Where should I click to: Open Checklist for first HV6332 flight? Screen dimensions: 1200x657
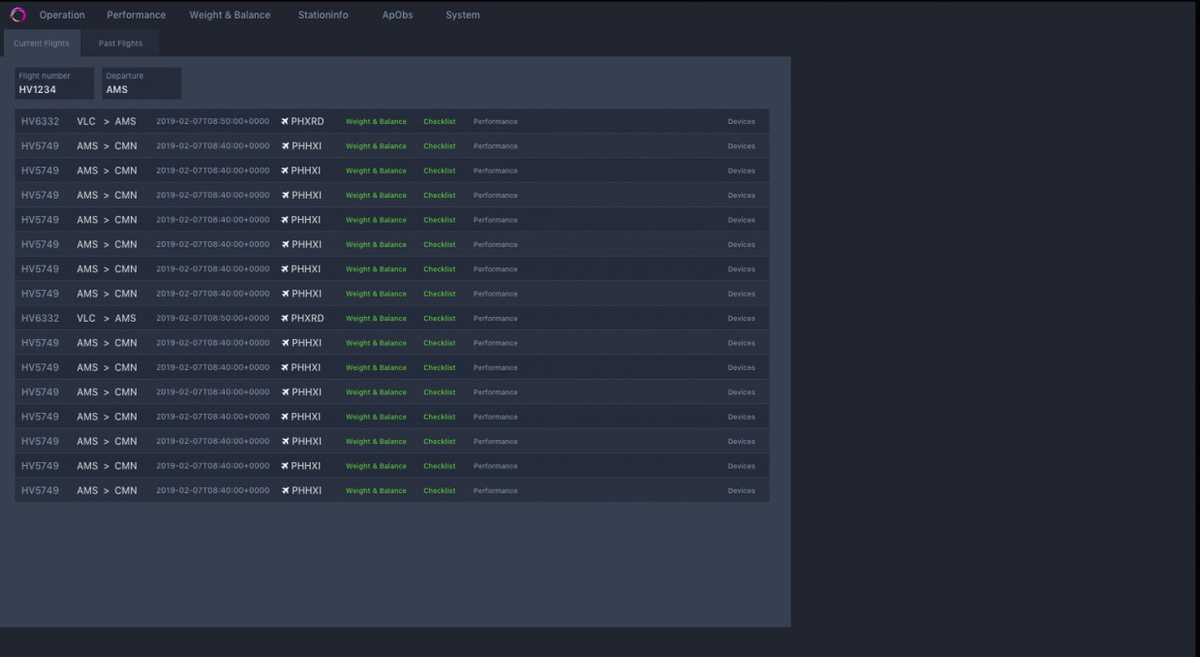(x=439, y=122)
